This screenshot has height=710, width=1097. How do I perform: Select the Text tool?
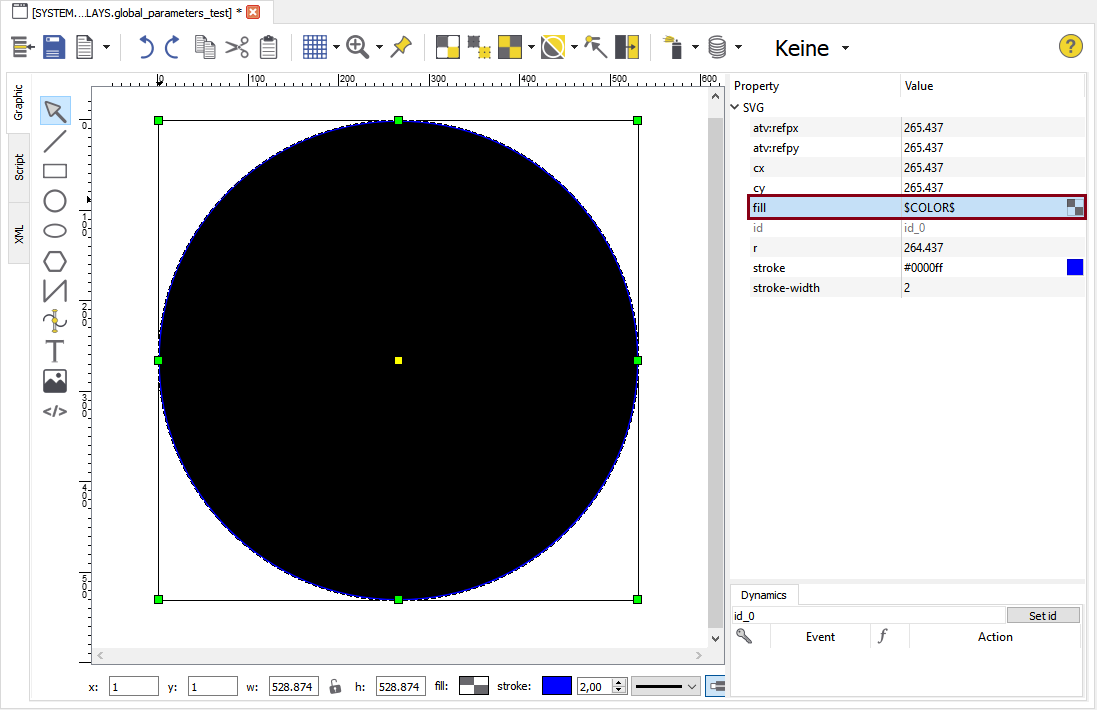point(55,350)
